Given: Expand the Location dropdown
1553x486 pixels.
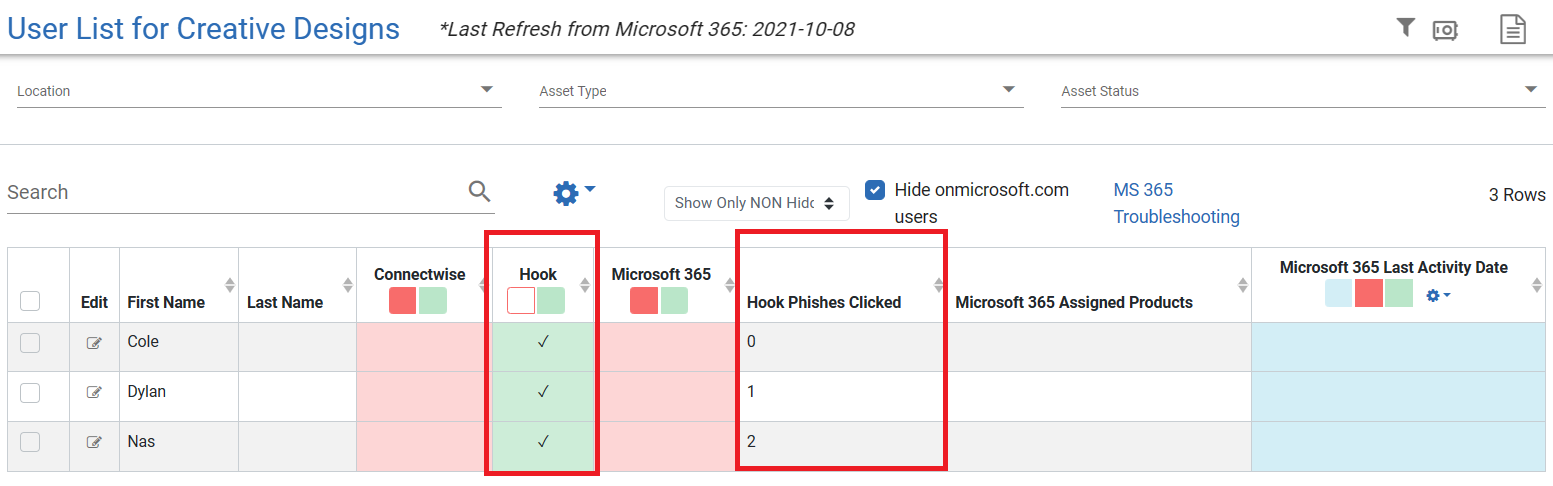Looking at the screenshot, I should click(x=259, y=91).
